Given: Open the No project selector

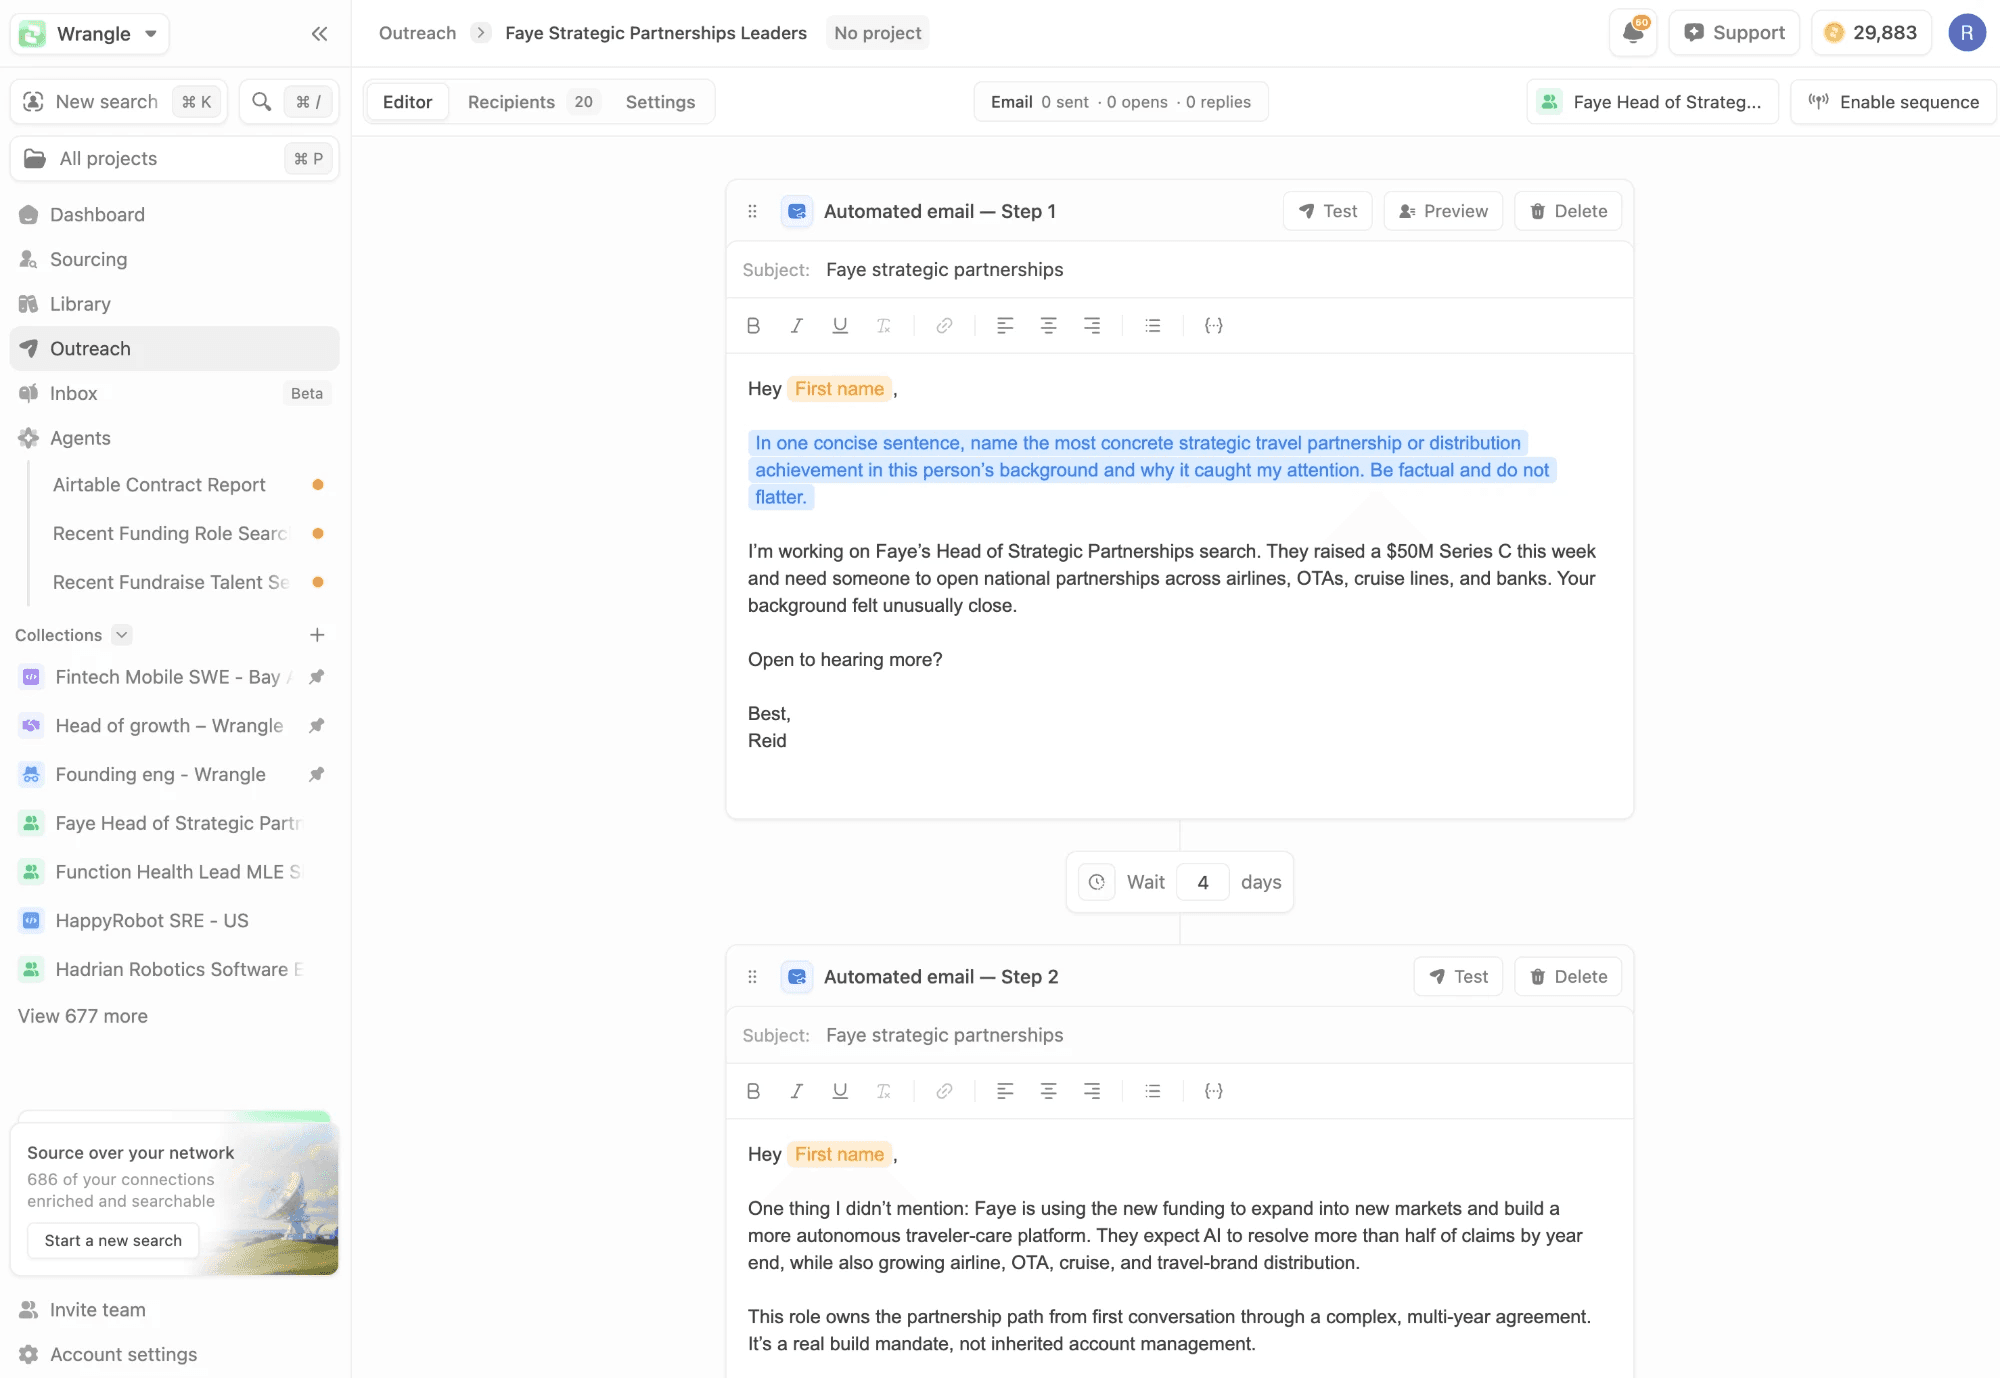Looking at the screenshot, I should (x=877, y=33).
